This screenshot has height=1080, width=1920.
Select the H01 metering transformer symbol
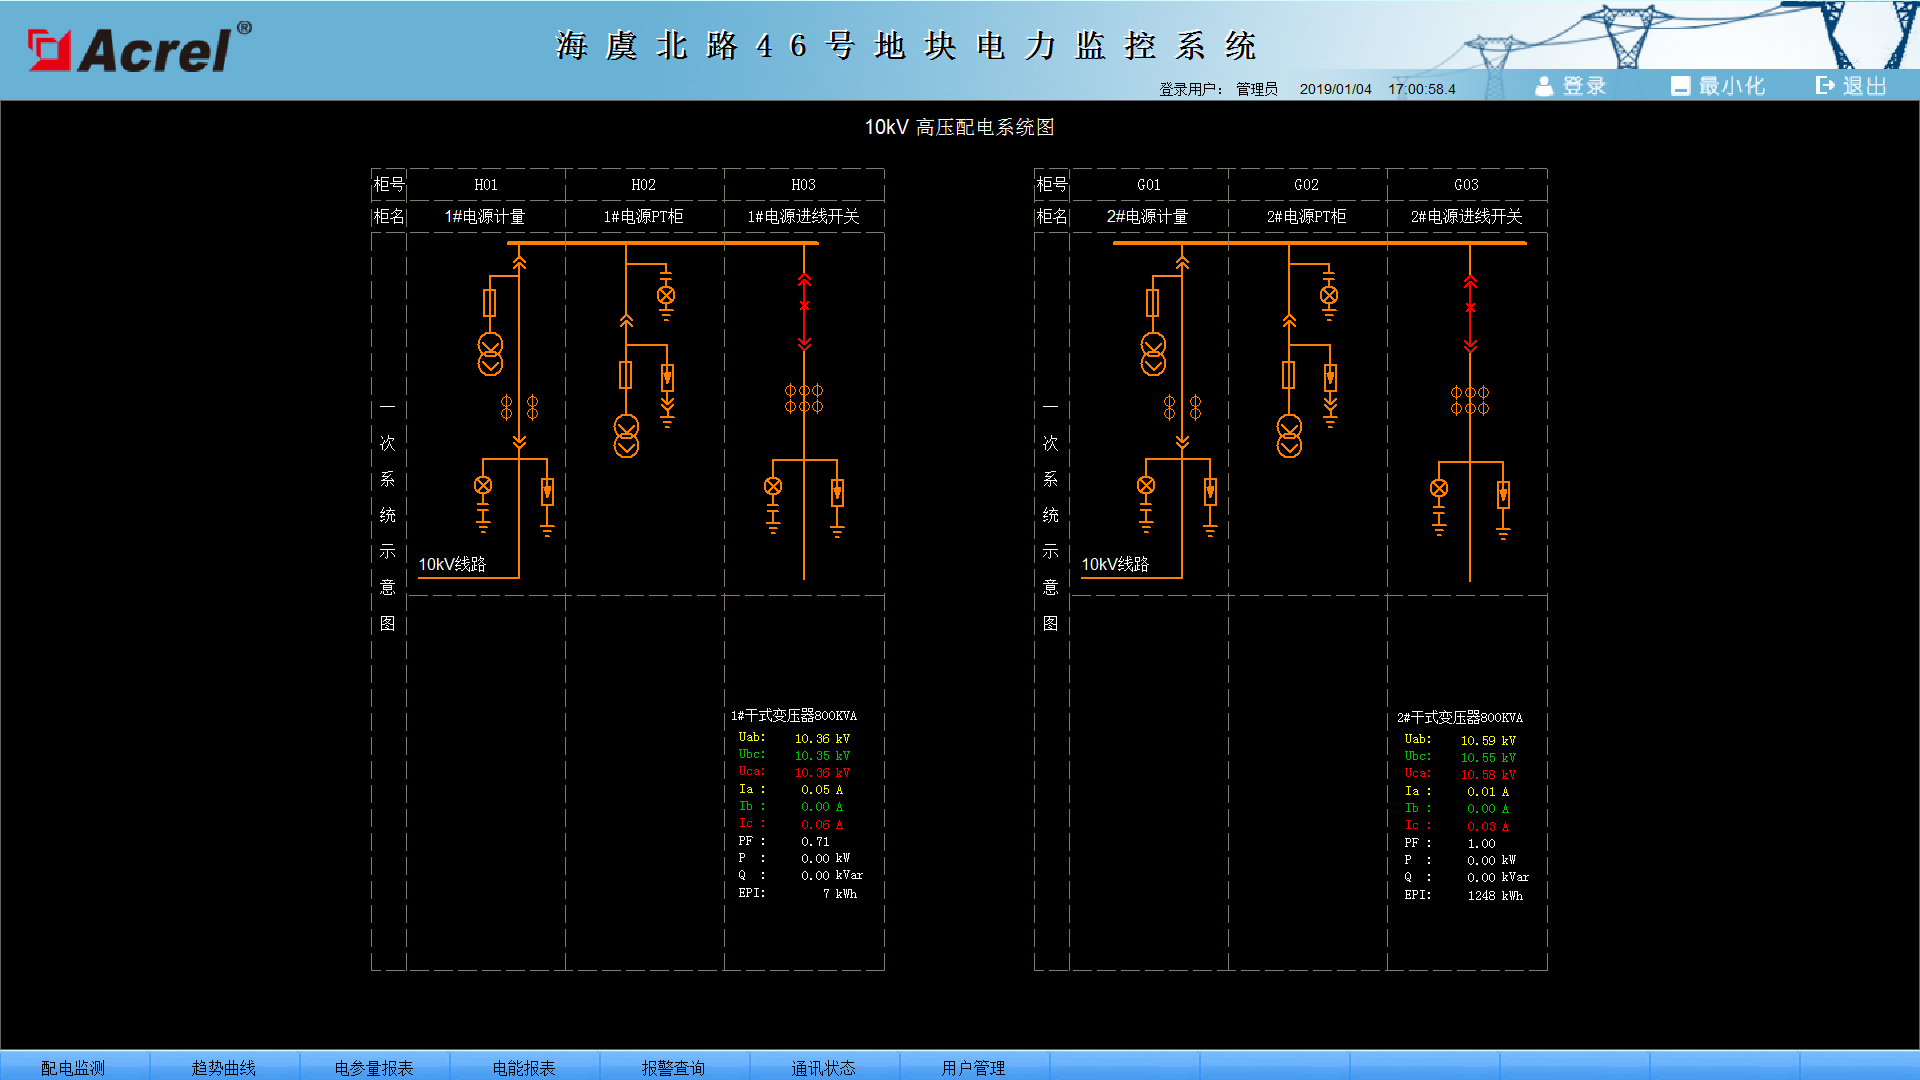[x=490, y=354]
